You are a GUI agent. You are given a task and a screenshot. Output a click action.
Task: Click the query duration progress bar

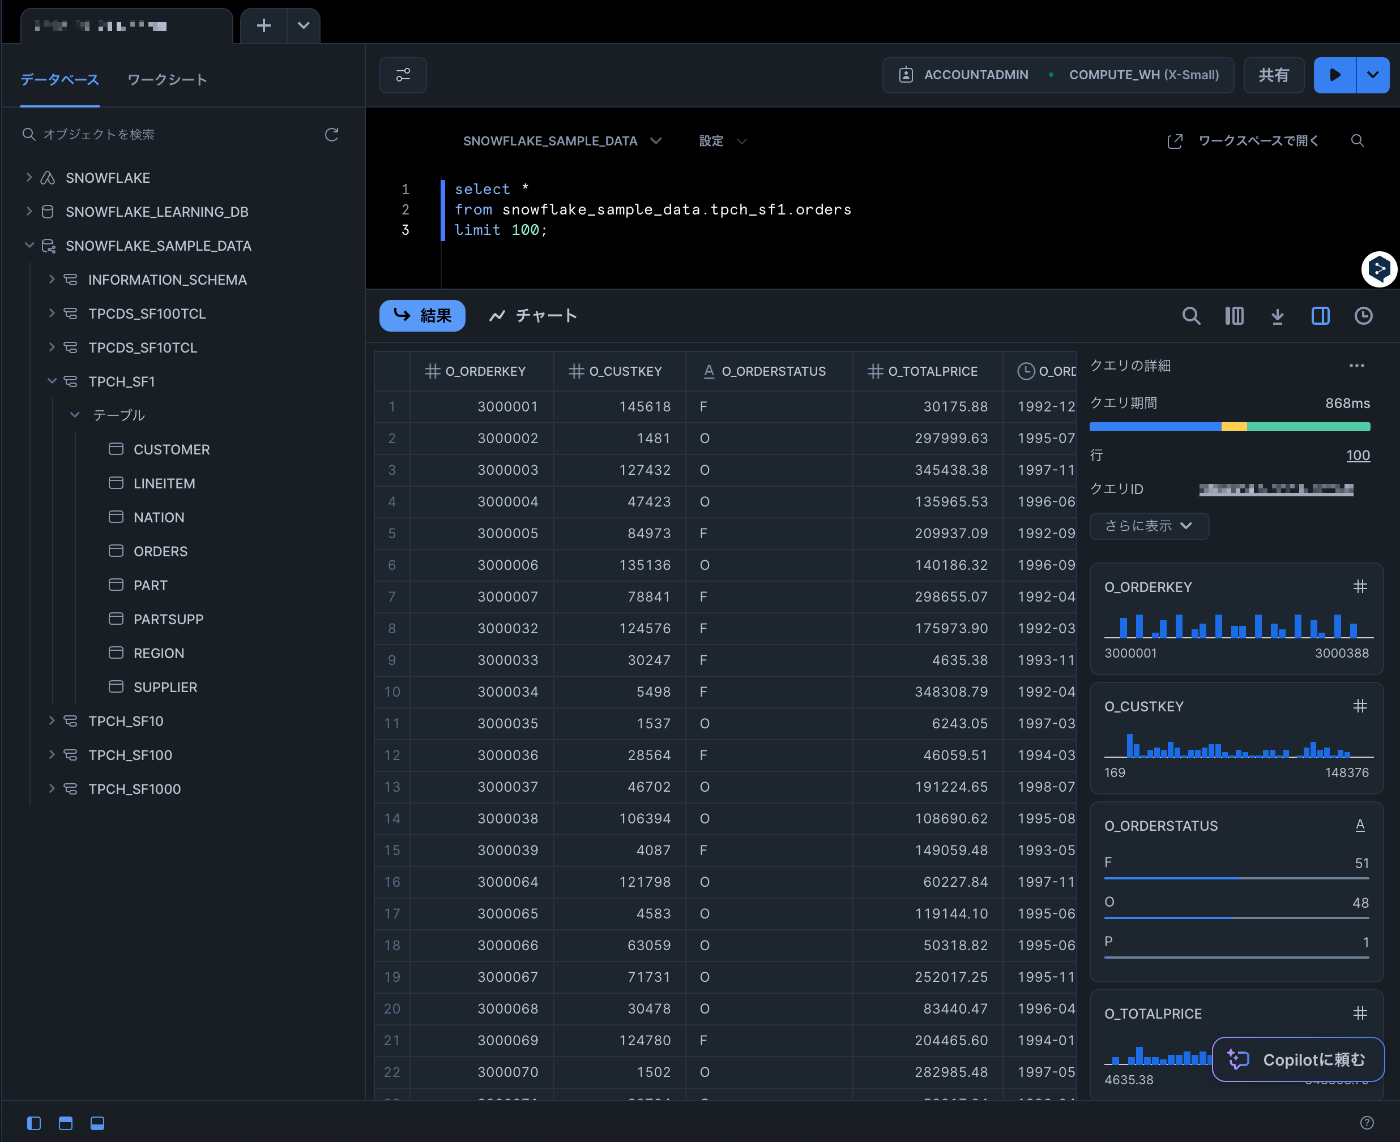[1230, 427]
